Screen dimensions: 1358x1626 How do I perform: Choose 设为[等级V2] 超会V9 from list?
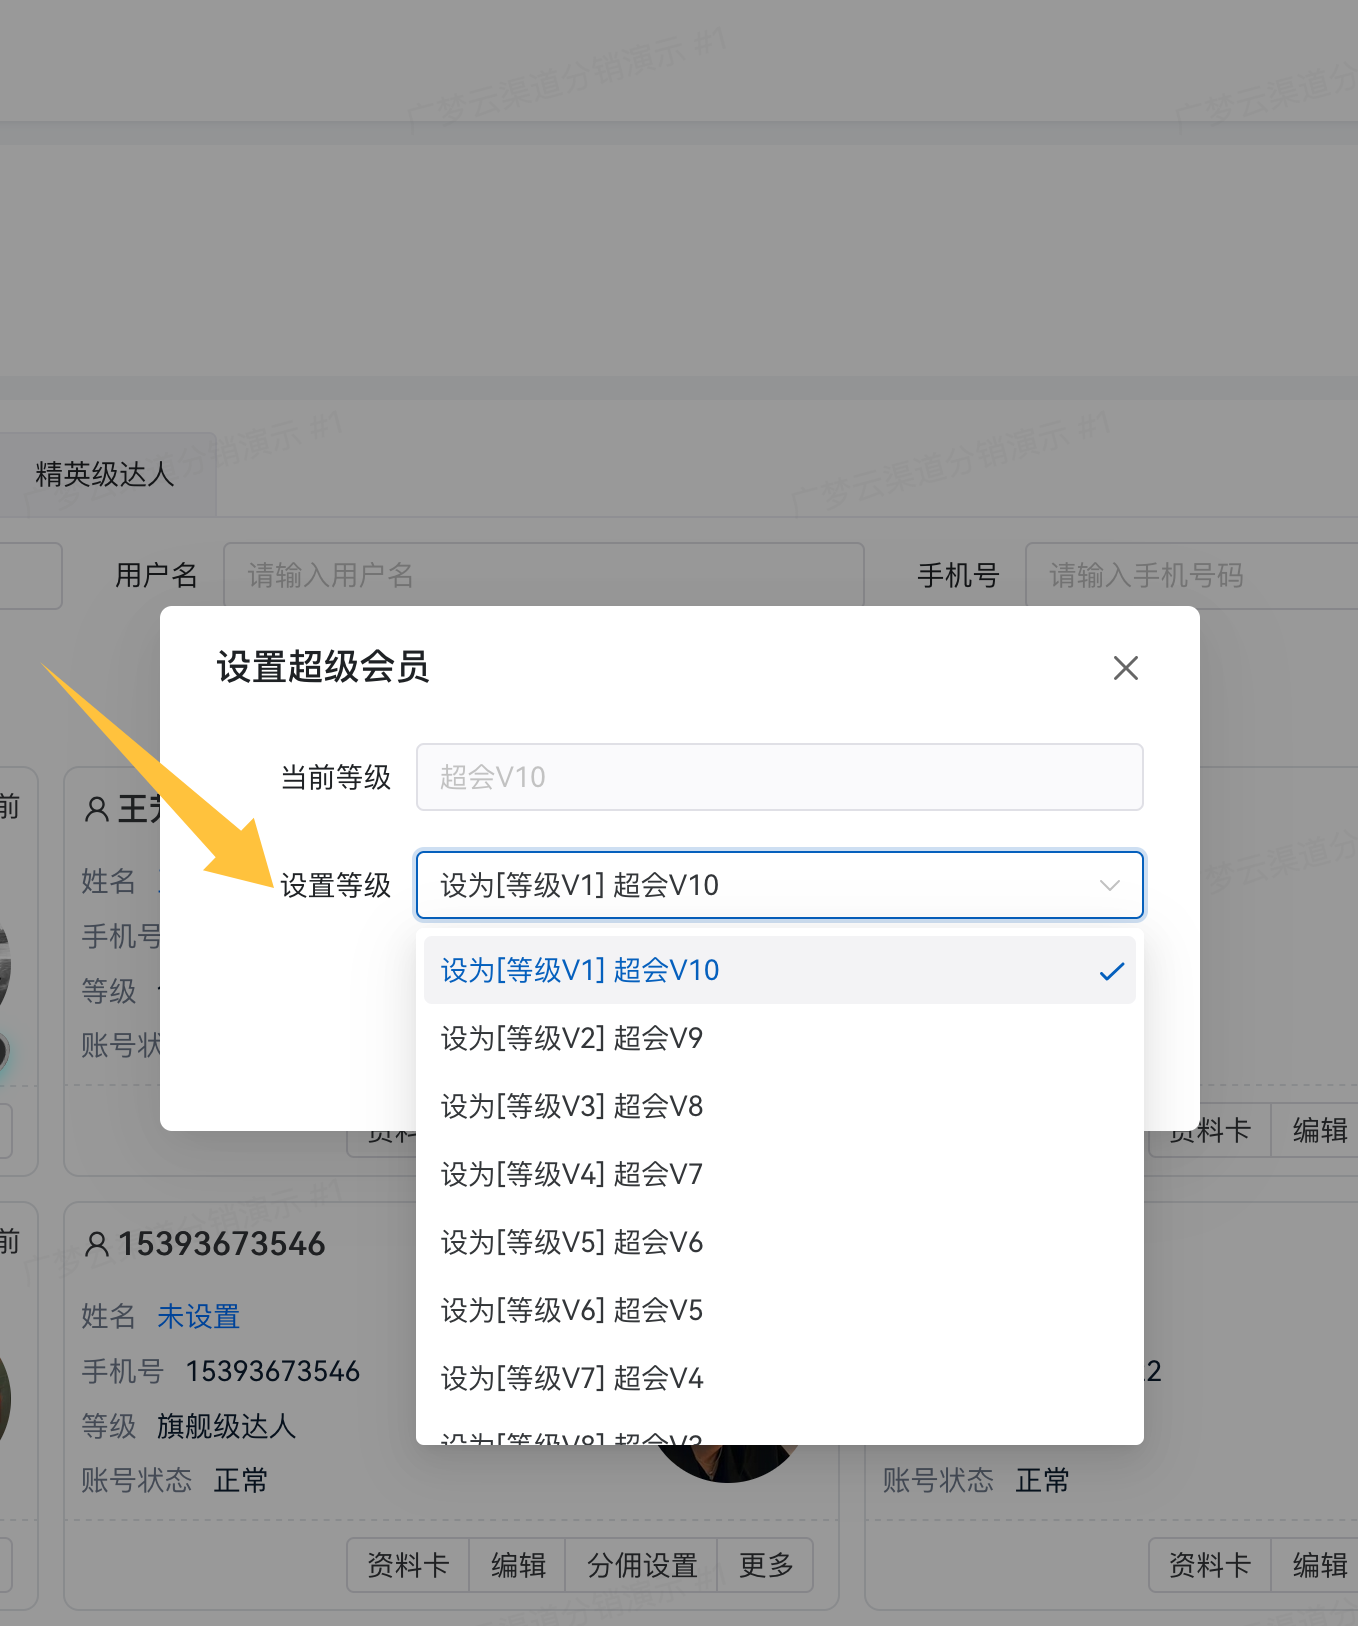(x=572, y=1038)
